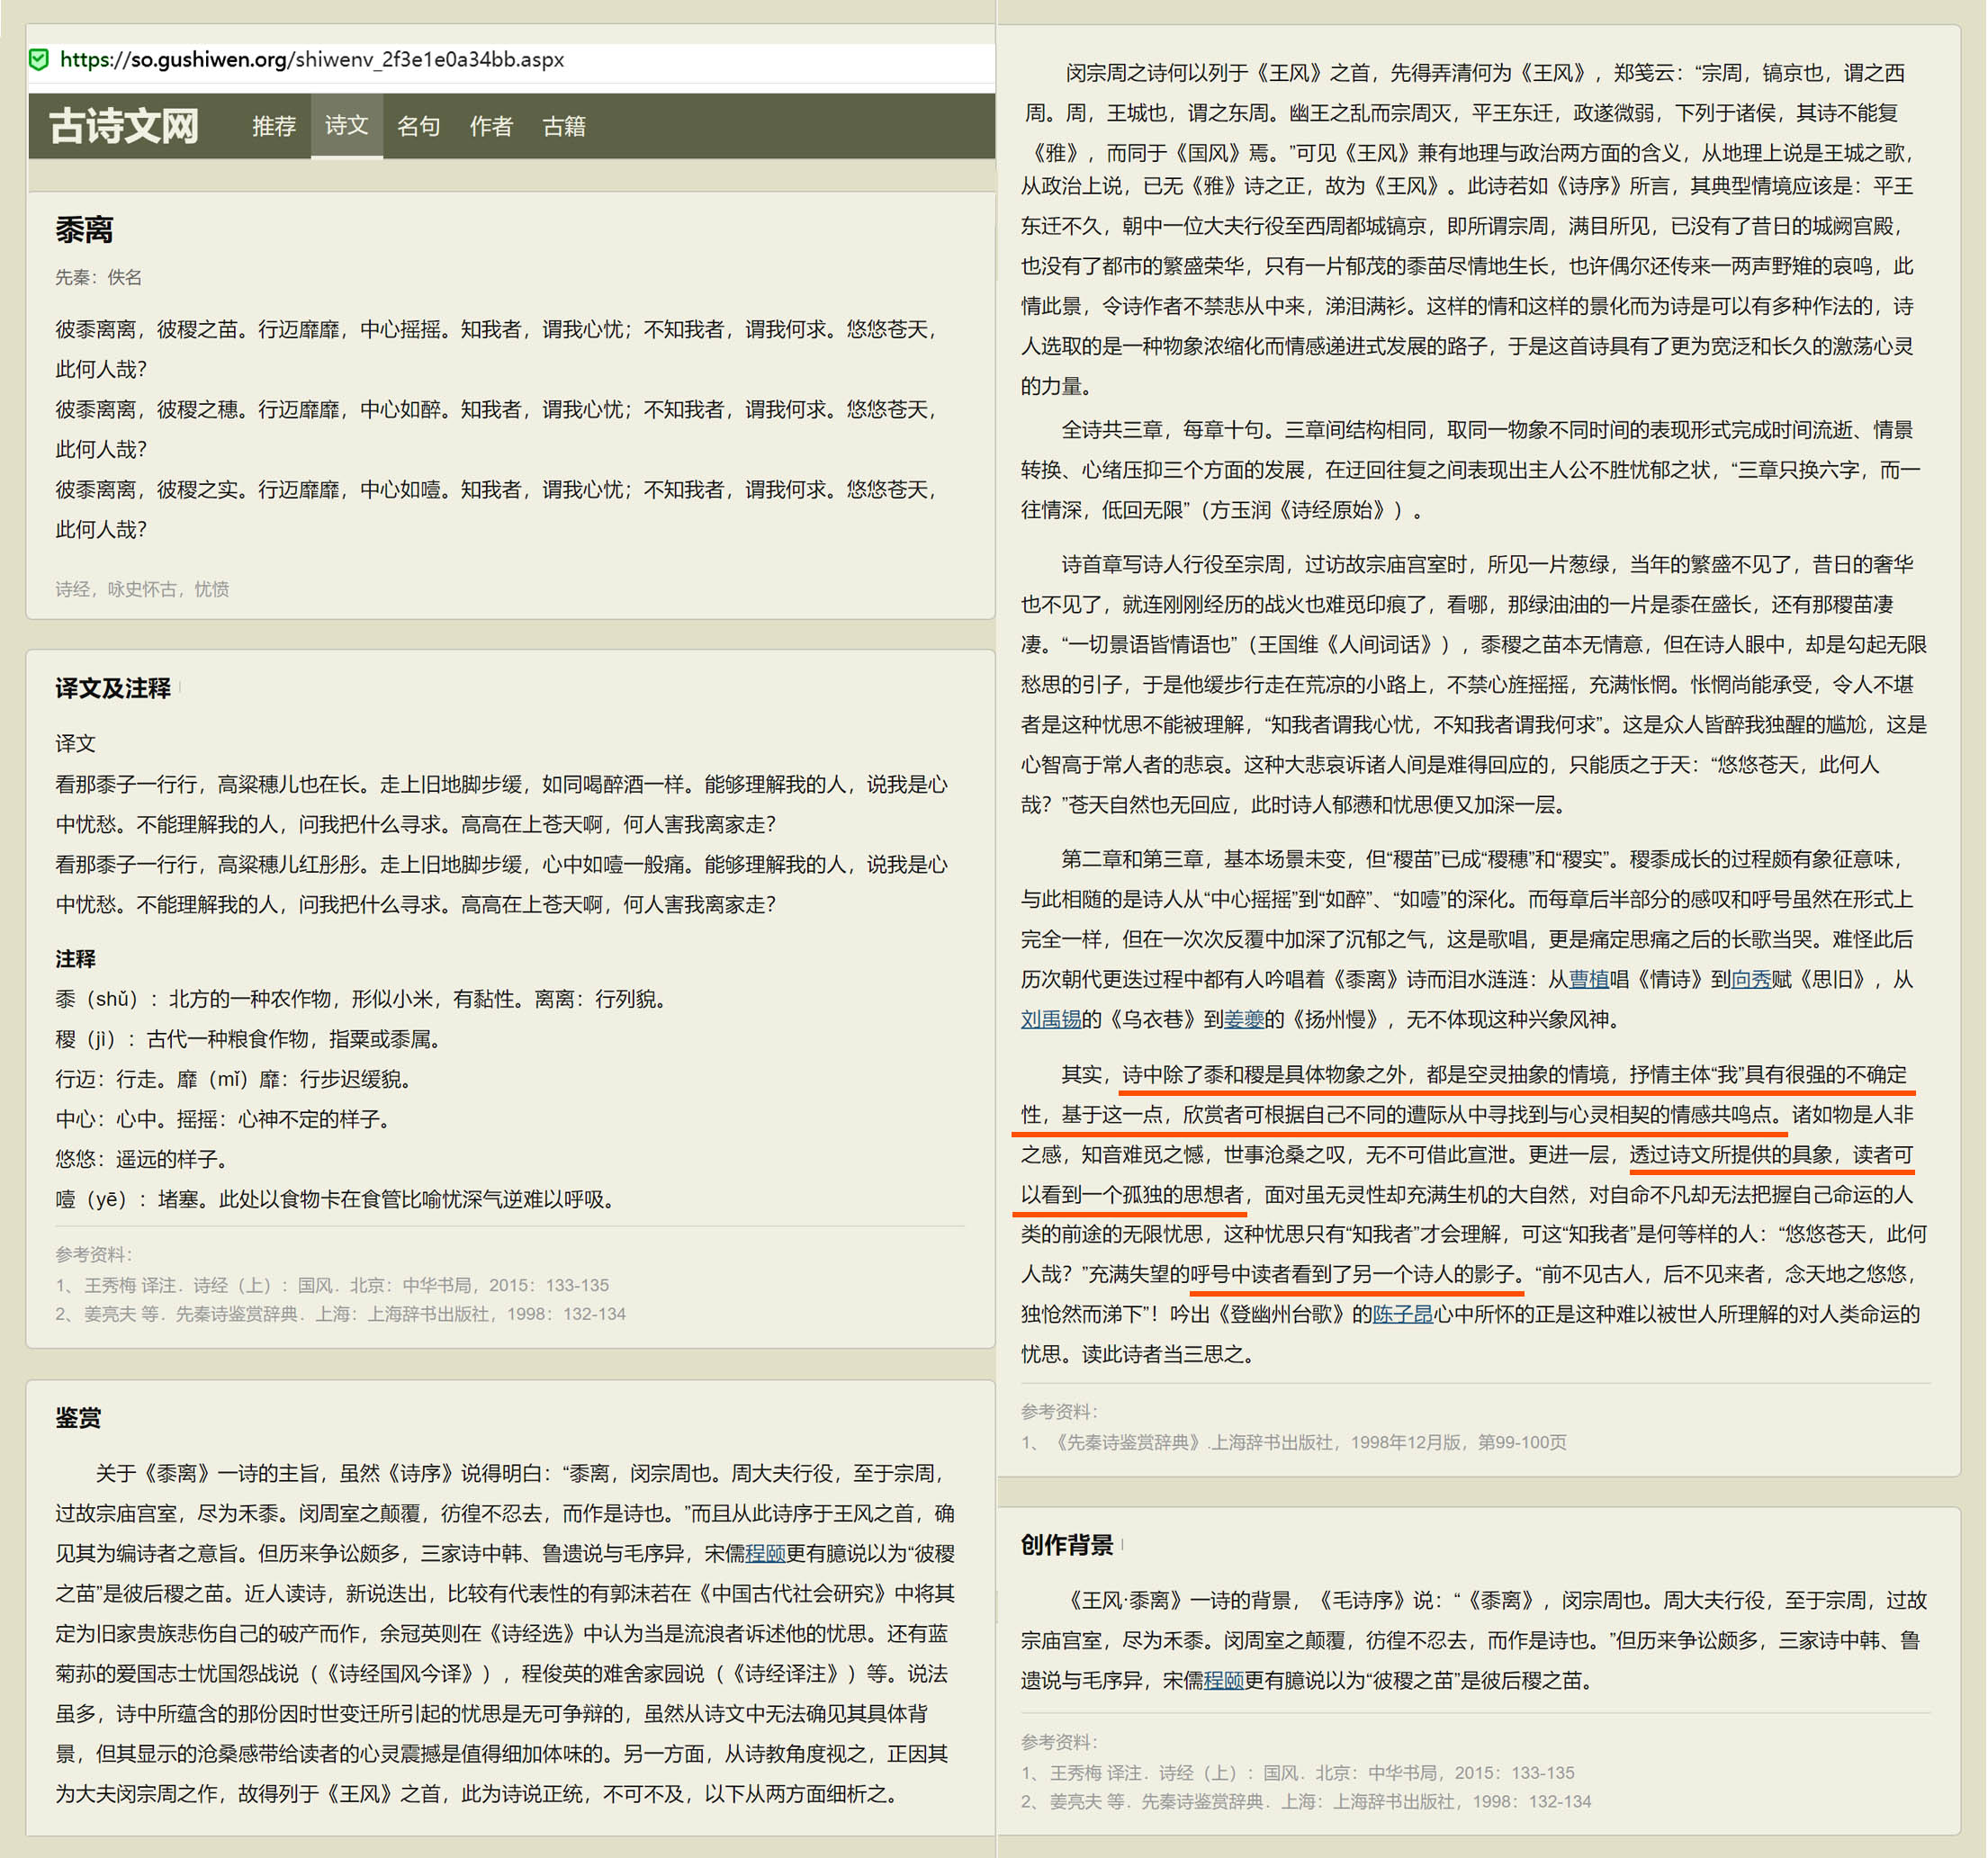Click the 王秀梅 reference under 创作背景
This screenshot has height=1858, width=1988.
tap(1297, 1773)
